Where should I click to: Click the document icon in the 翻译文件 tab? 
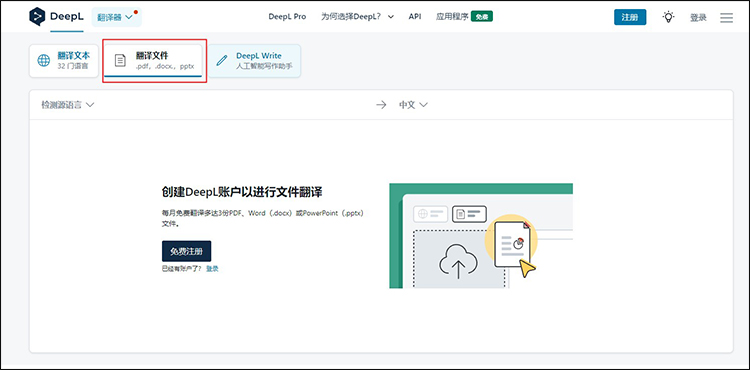click(x=120, y=61)
